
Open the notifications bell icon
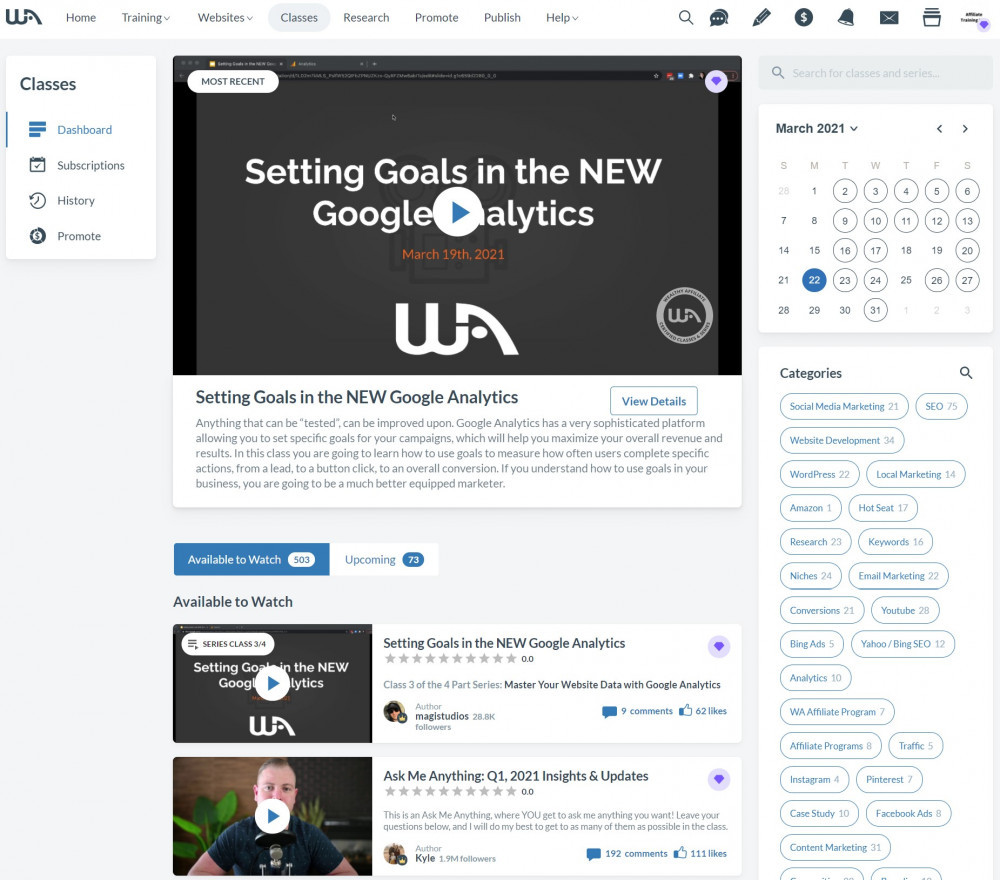pyautogui.click(x=846, y=18)
